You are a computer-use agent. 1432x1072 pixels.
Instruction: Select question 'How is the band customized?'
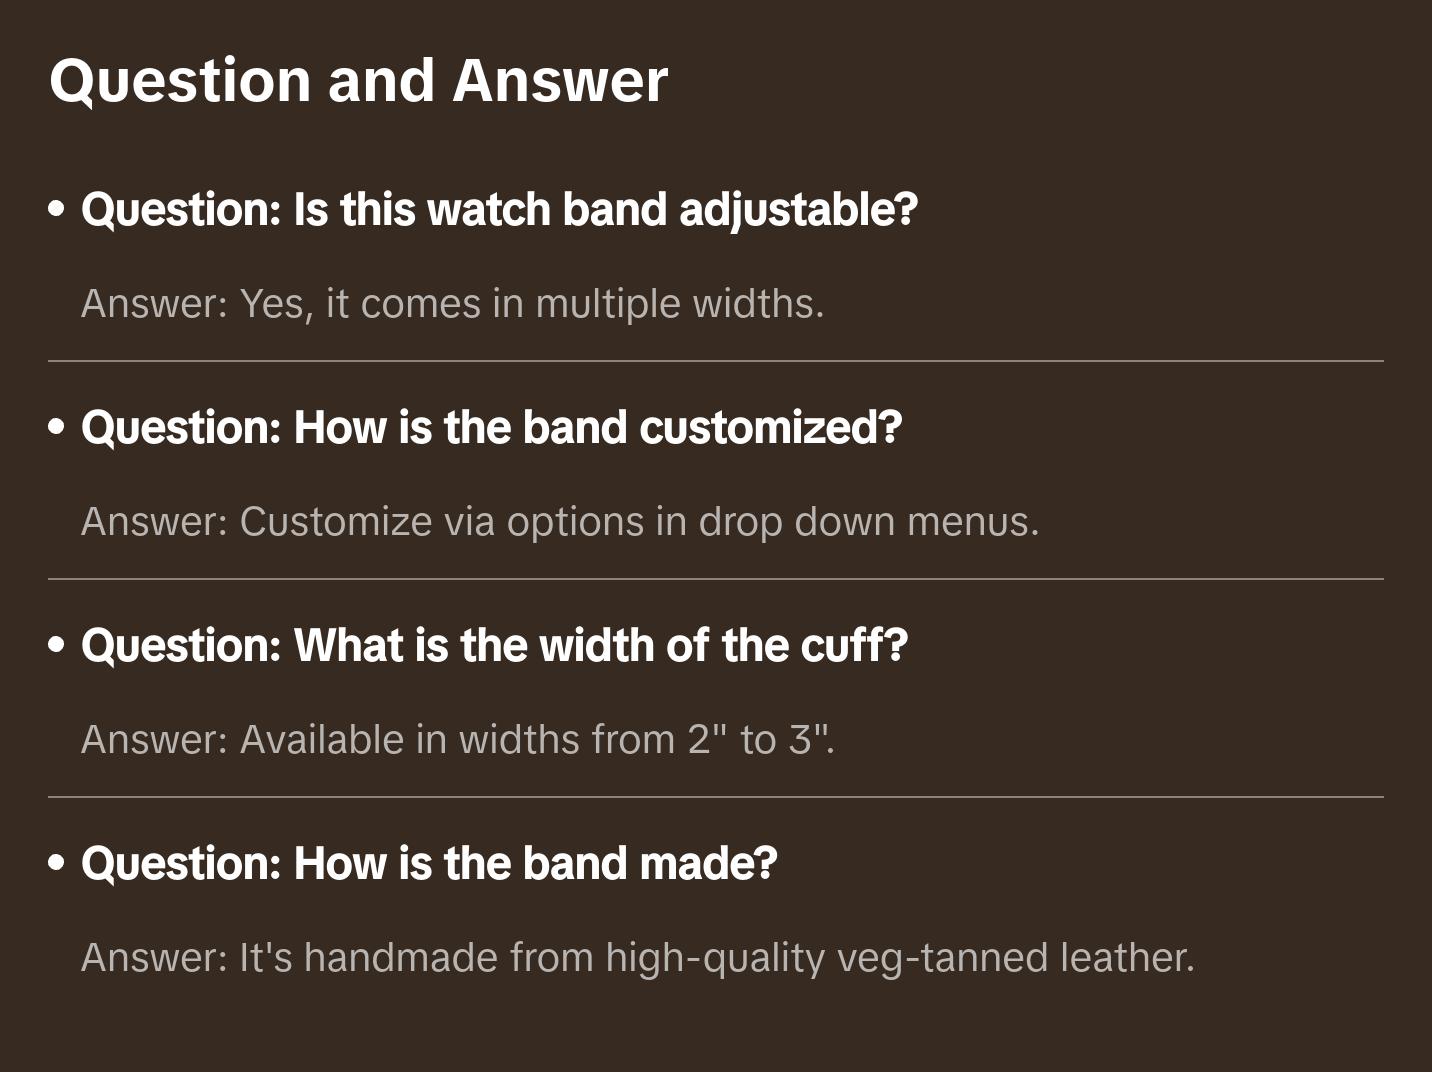(x=491, y=428)
